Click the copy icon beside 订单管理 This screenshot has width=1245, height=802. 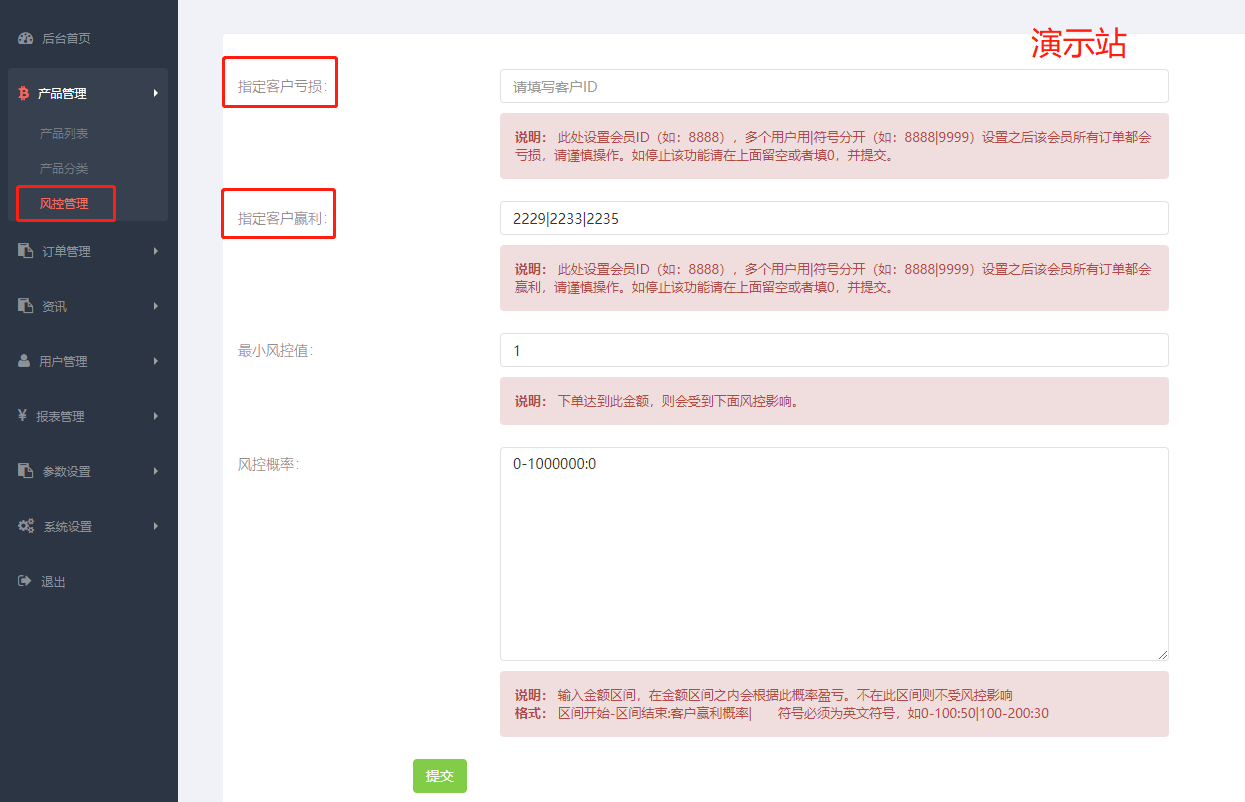pyautogui.click(x=25, y=251)
